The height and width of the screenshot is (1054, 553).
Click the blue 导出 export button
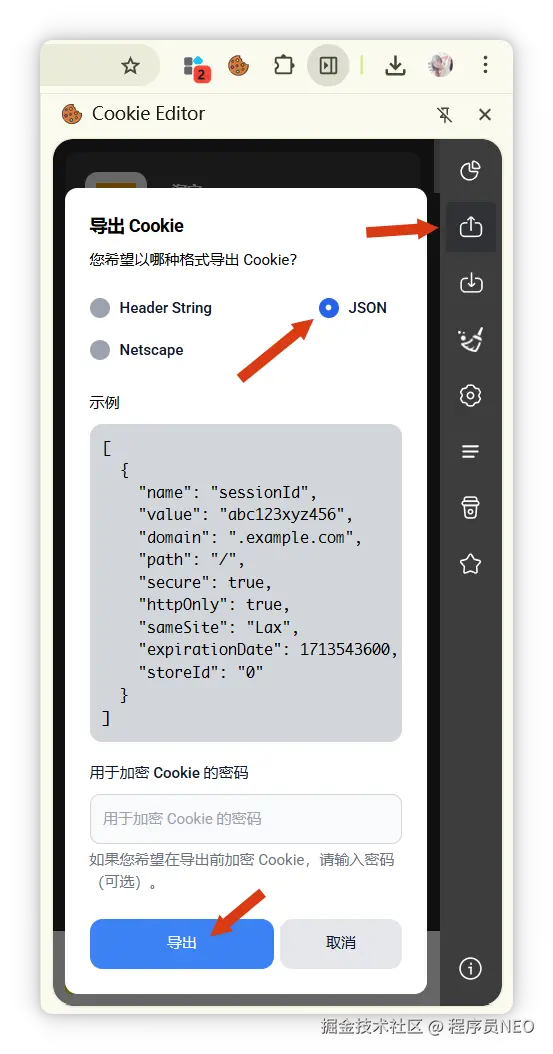(181, 943)
